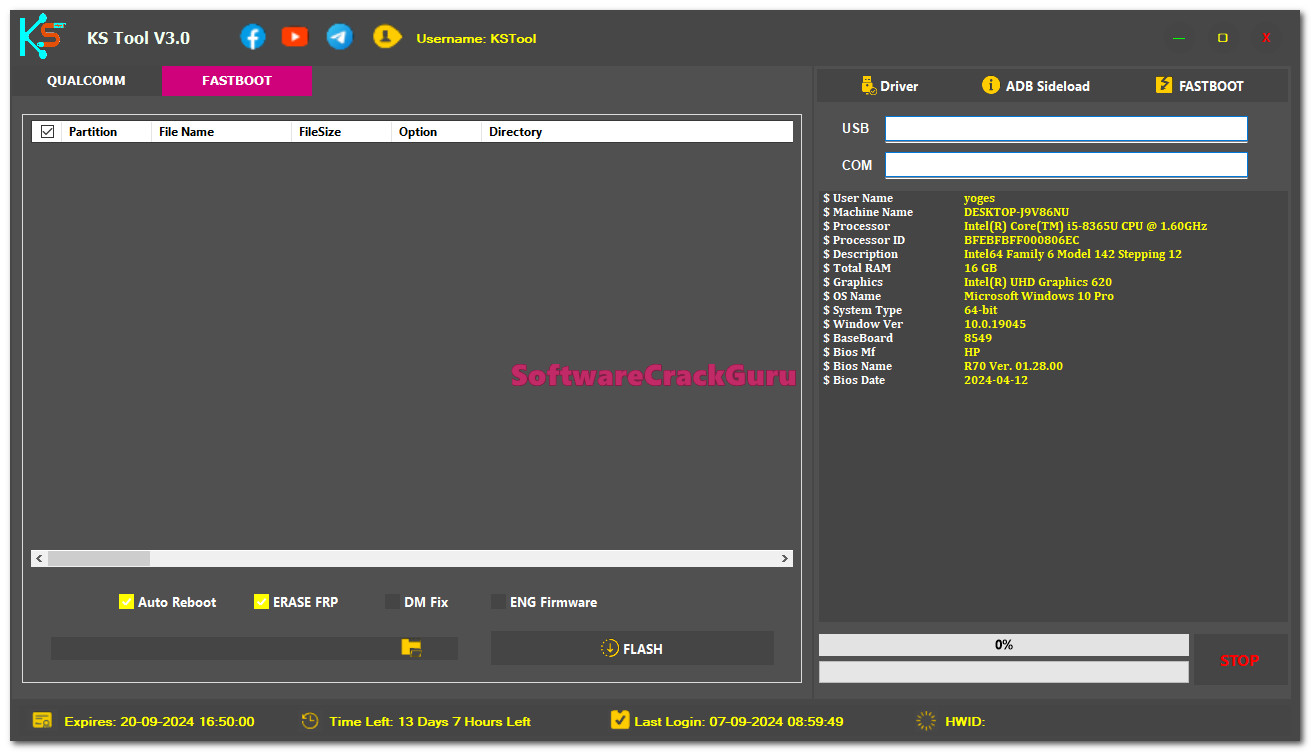Screen dimensions: 1311x752
Task: Enable the ENG Firmware checkbox
Action: pyautogui.click(x=498, y=602)
